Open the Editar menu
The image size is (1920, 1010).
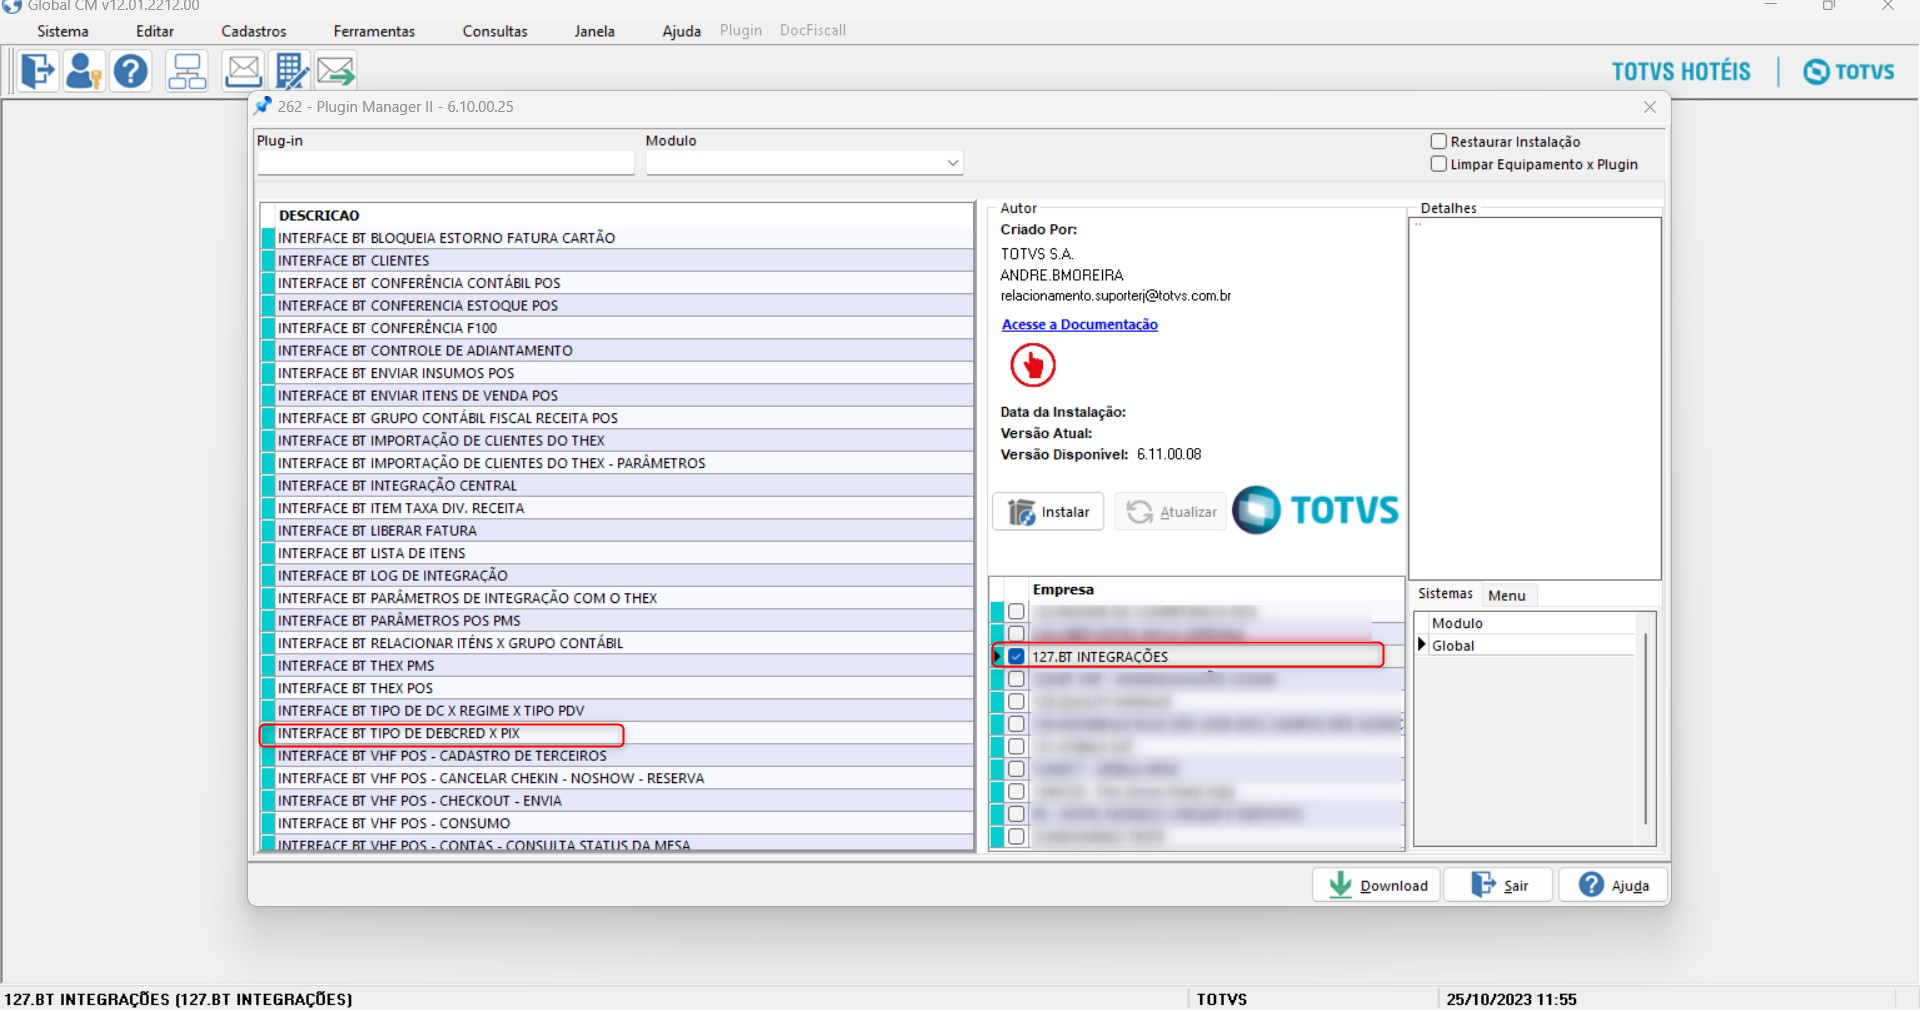(x=155, y=31)
